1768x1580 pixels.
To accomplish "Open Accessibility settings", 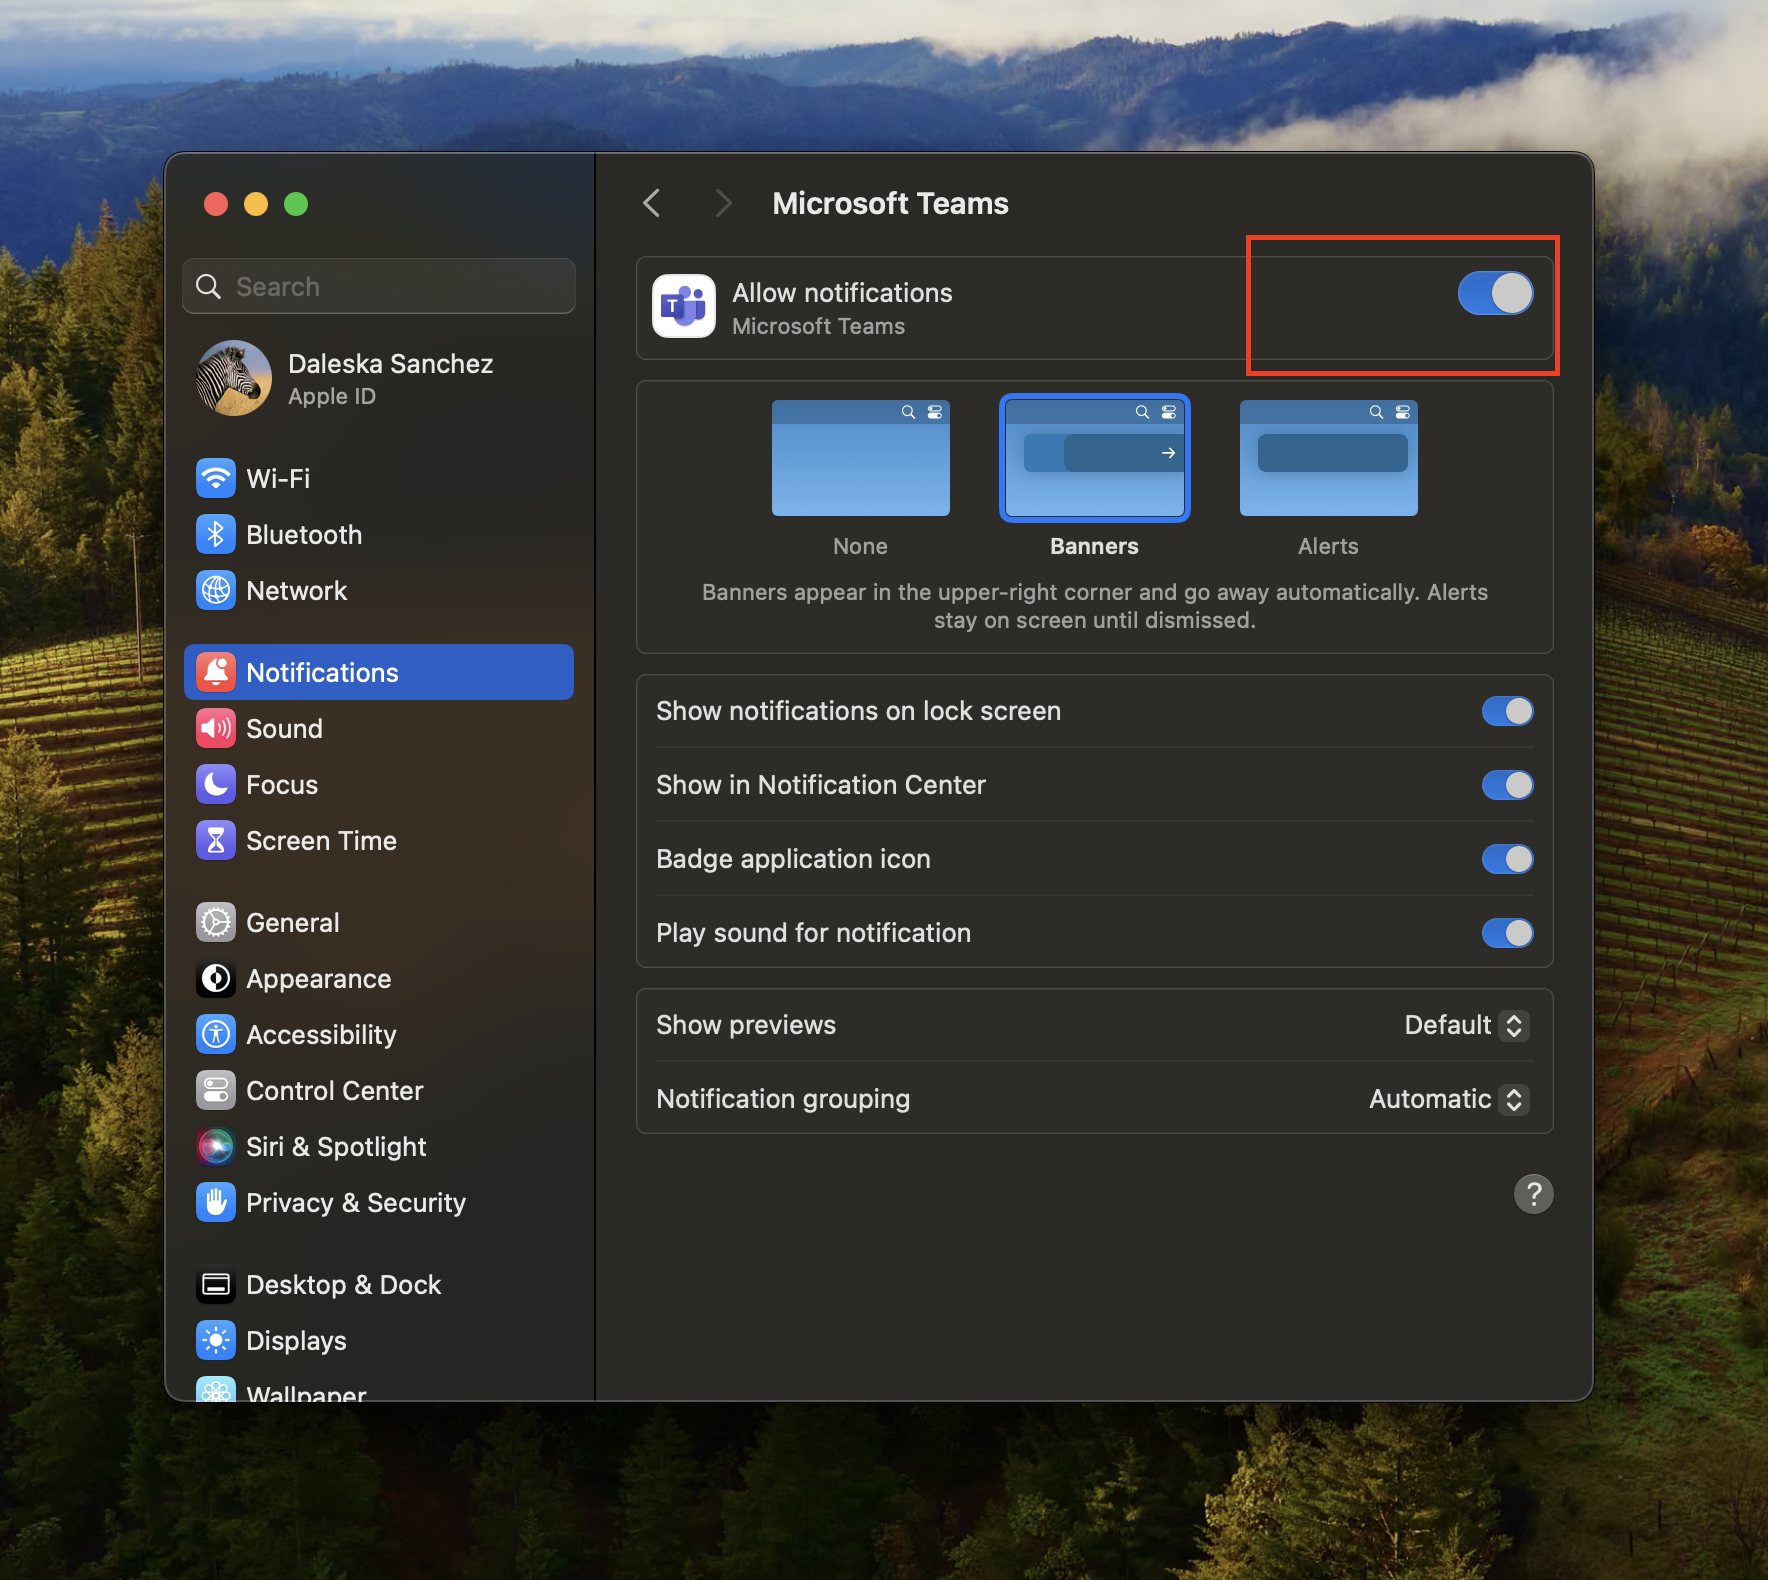I will (x=379, y=1034).
